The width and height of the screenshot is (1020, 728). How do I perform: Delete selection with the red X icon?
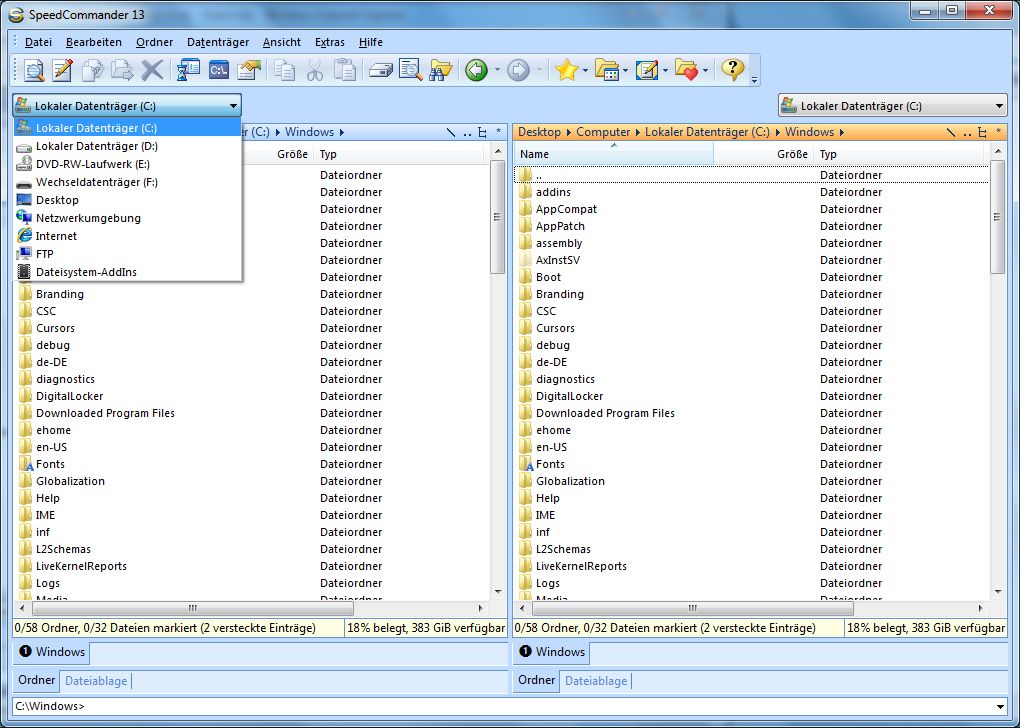click(x=152, y=70)
